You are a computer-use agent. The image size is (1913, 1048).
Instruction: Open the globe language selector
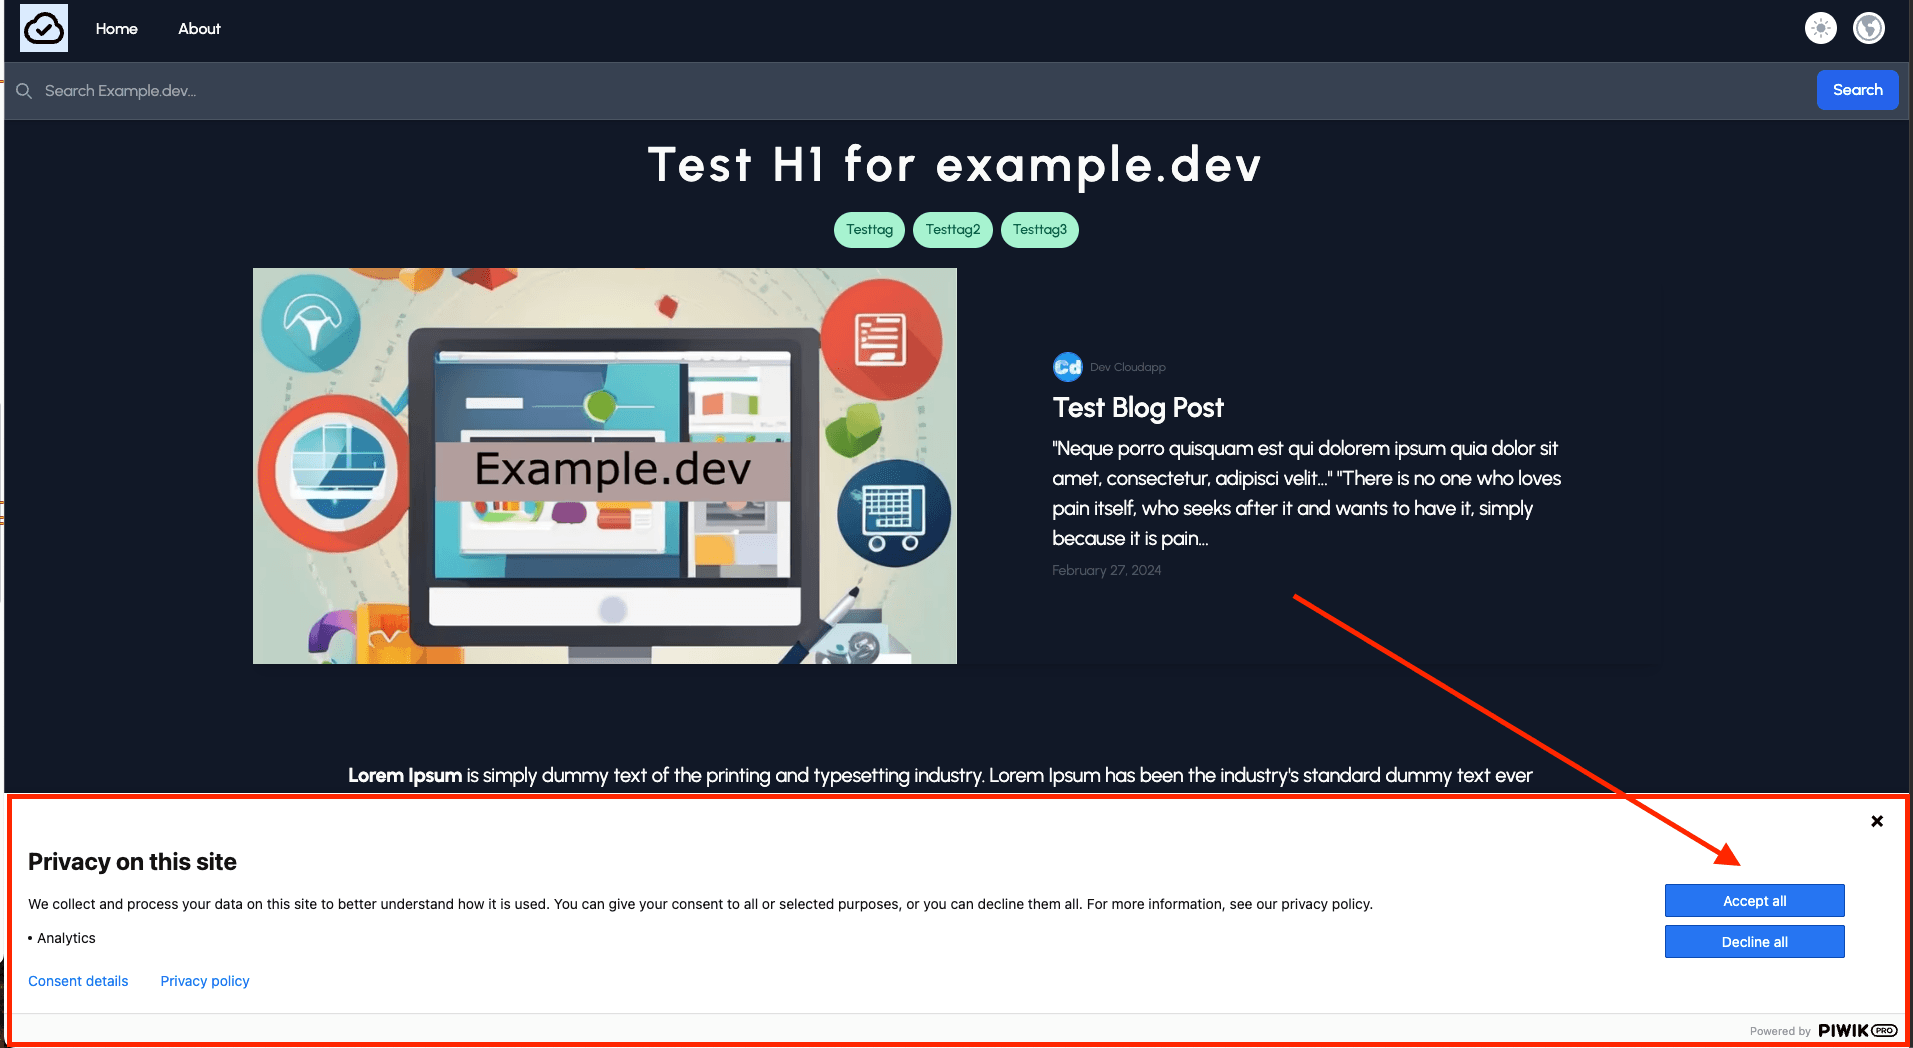pyautogui.click(x=1868, y=28)
